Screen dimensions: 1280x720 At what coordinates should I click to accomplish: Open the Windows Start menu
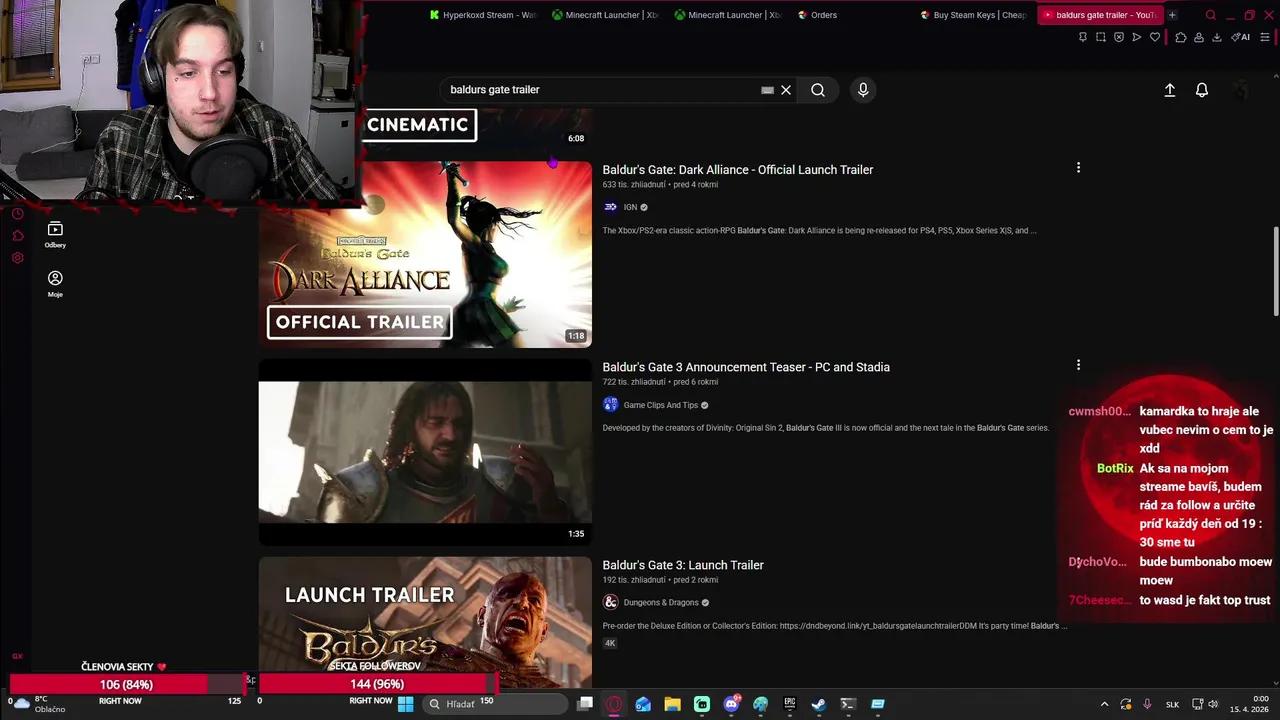[405, 704]
